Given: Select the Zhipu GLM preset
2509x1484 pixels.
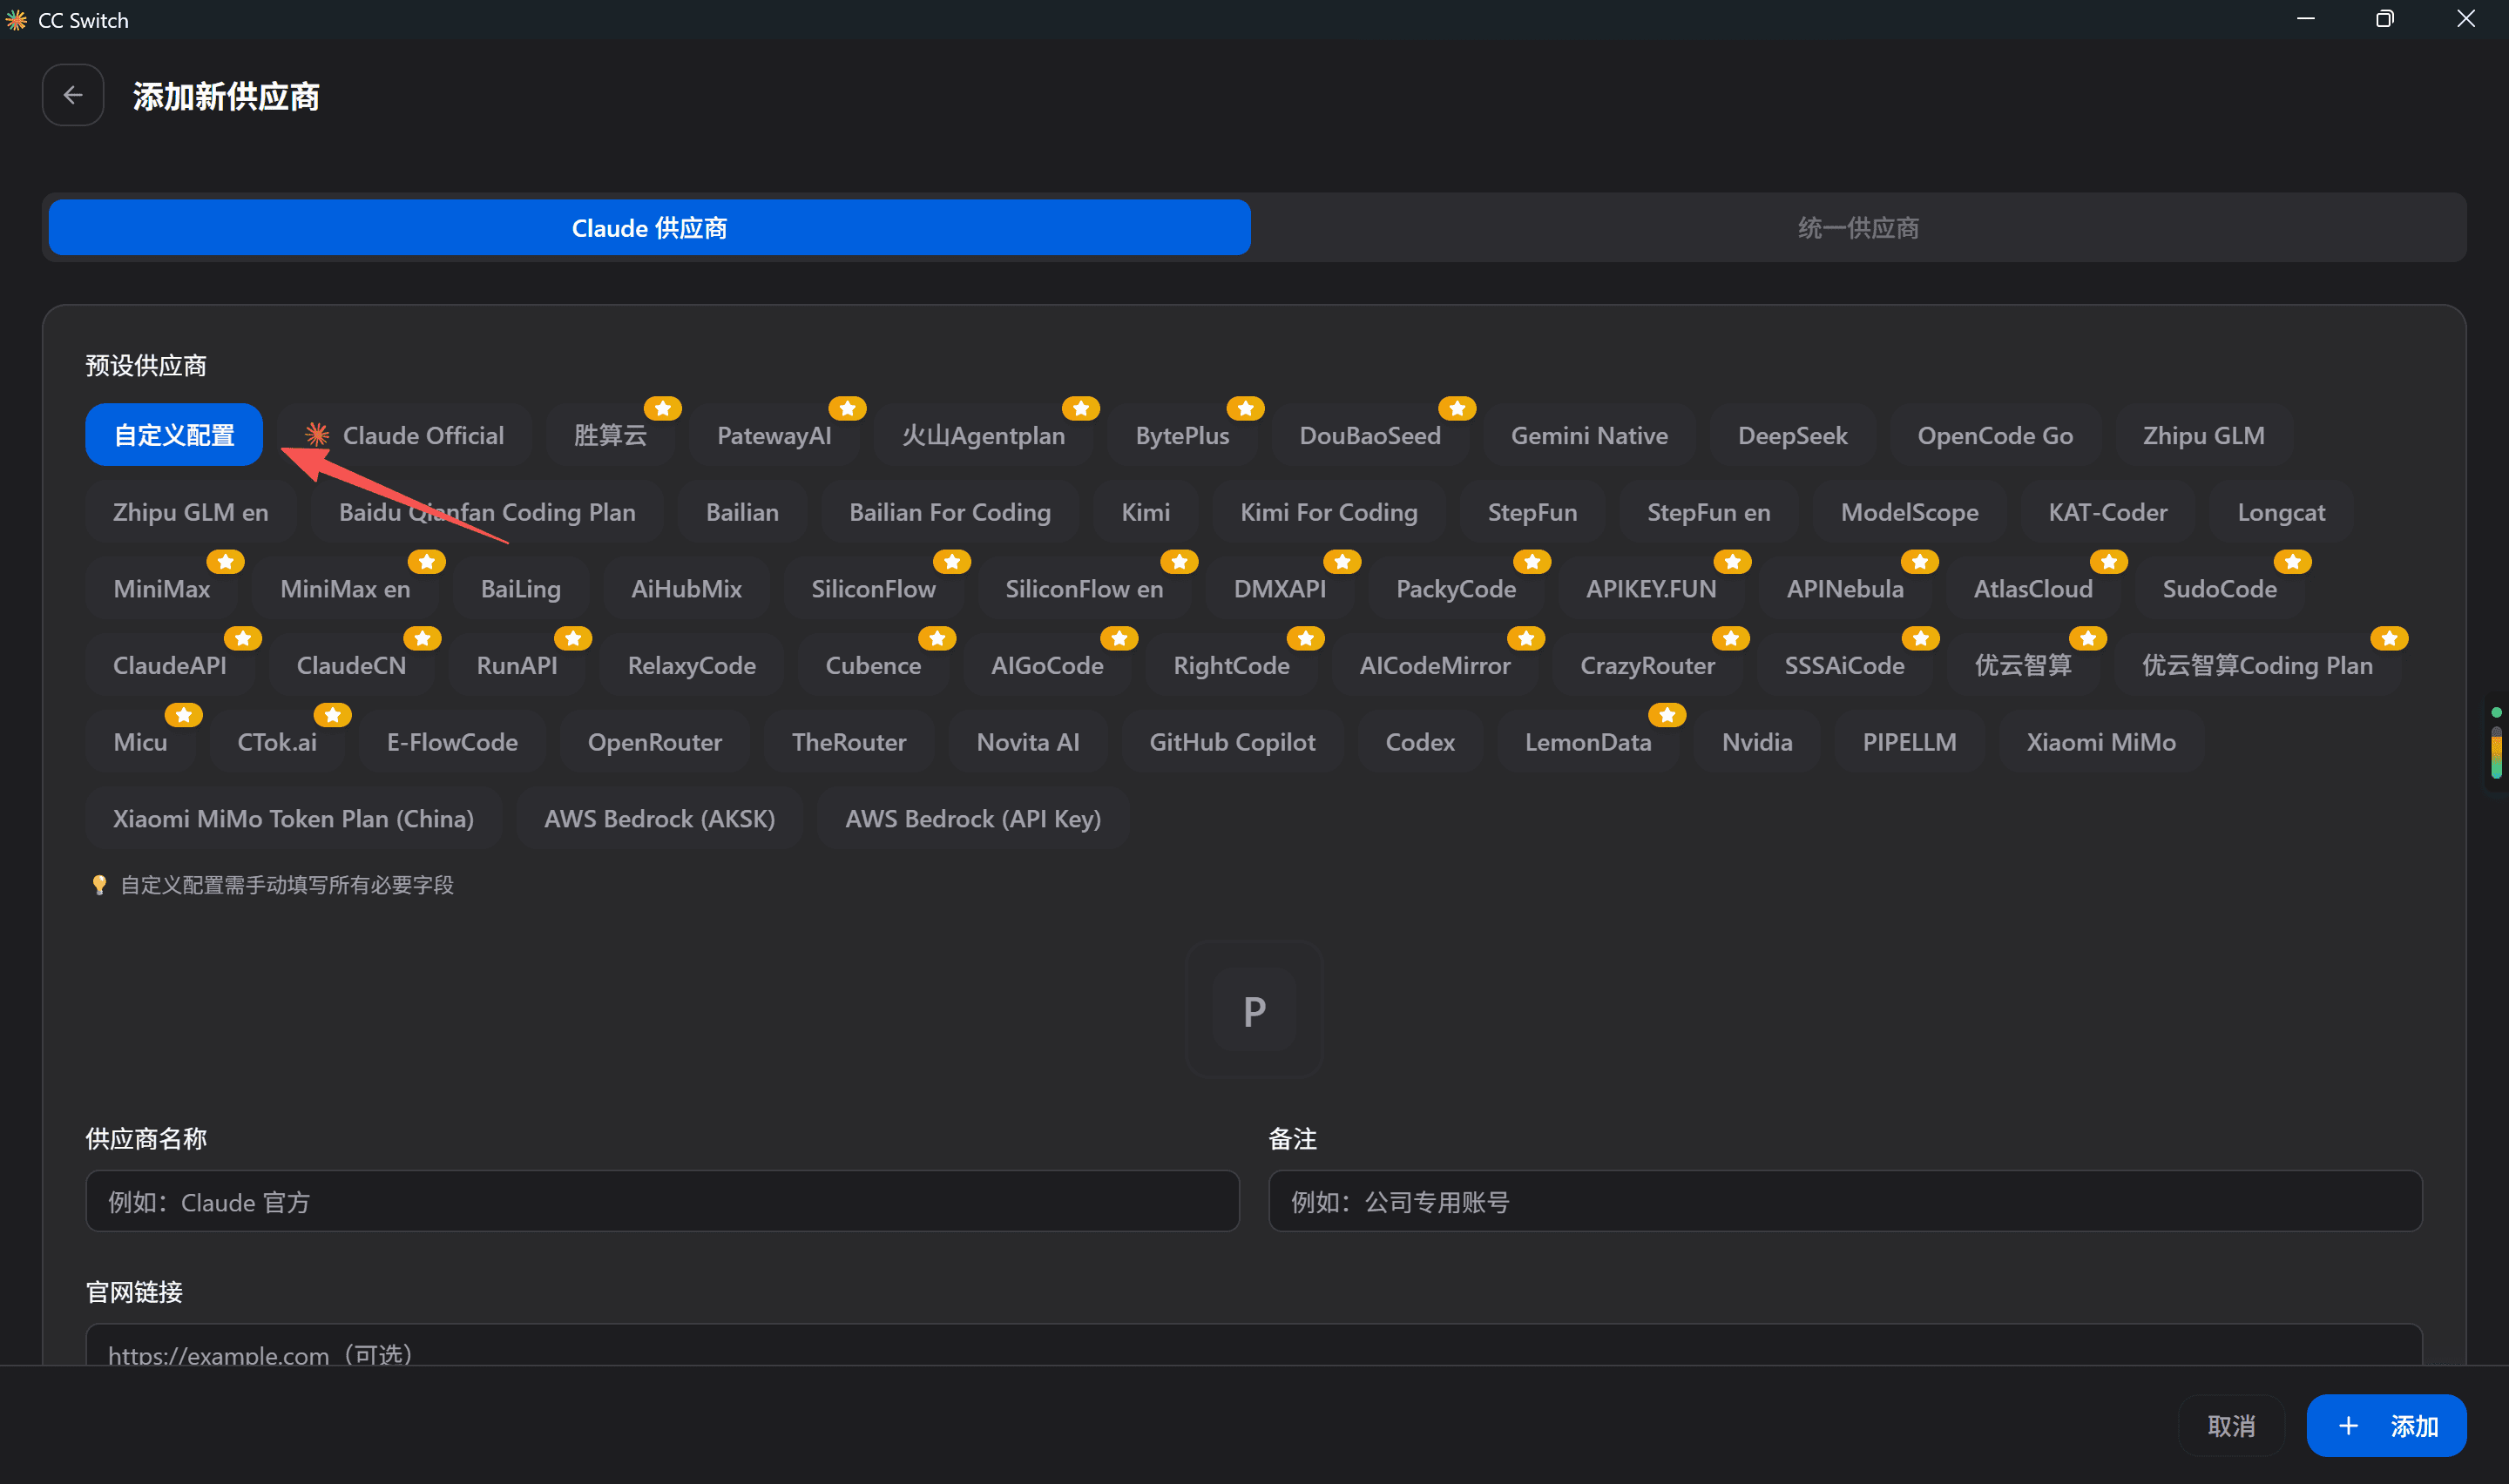Looking at the screenshot, I should pos(2204,435).
